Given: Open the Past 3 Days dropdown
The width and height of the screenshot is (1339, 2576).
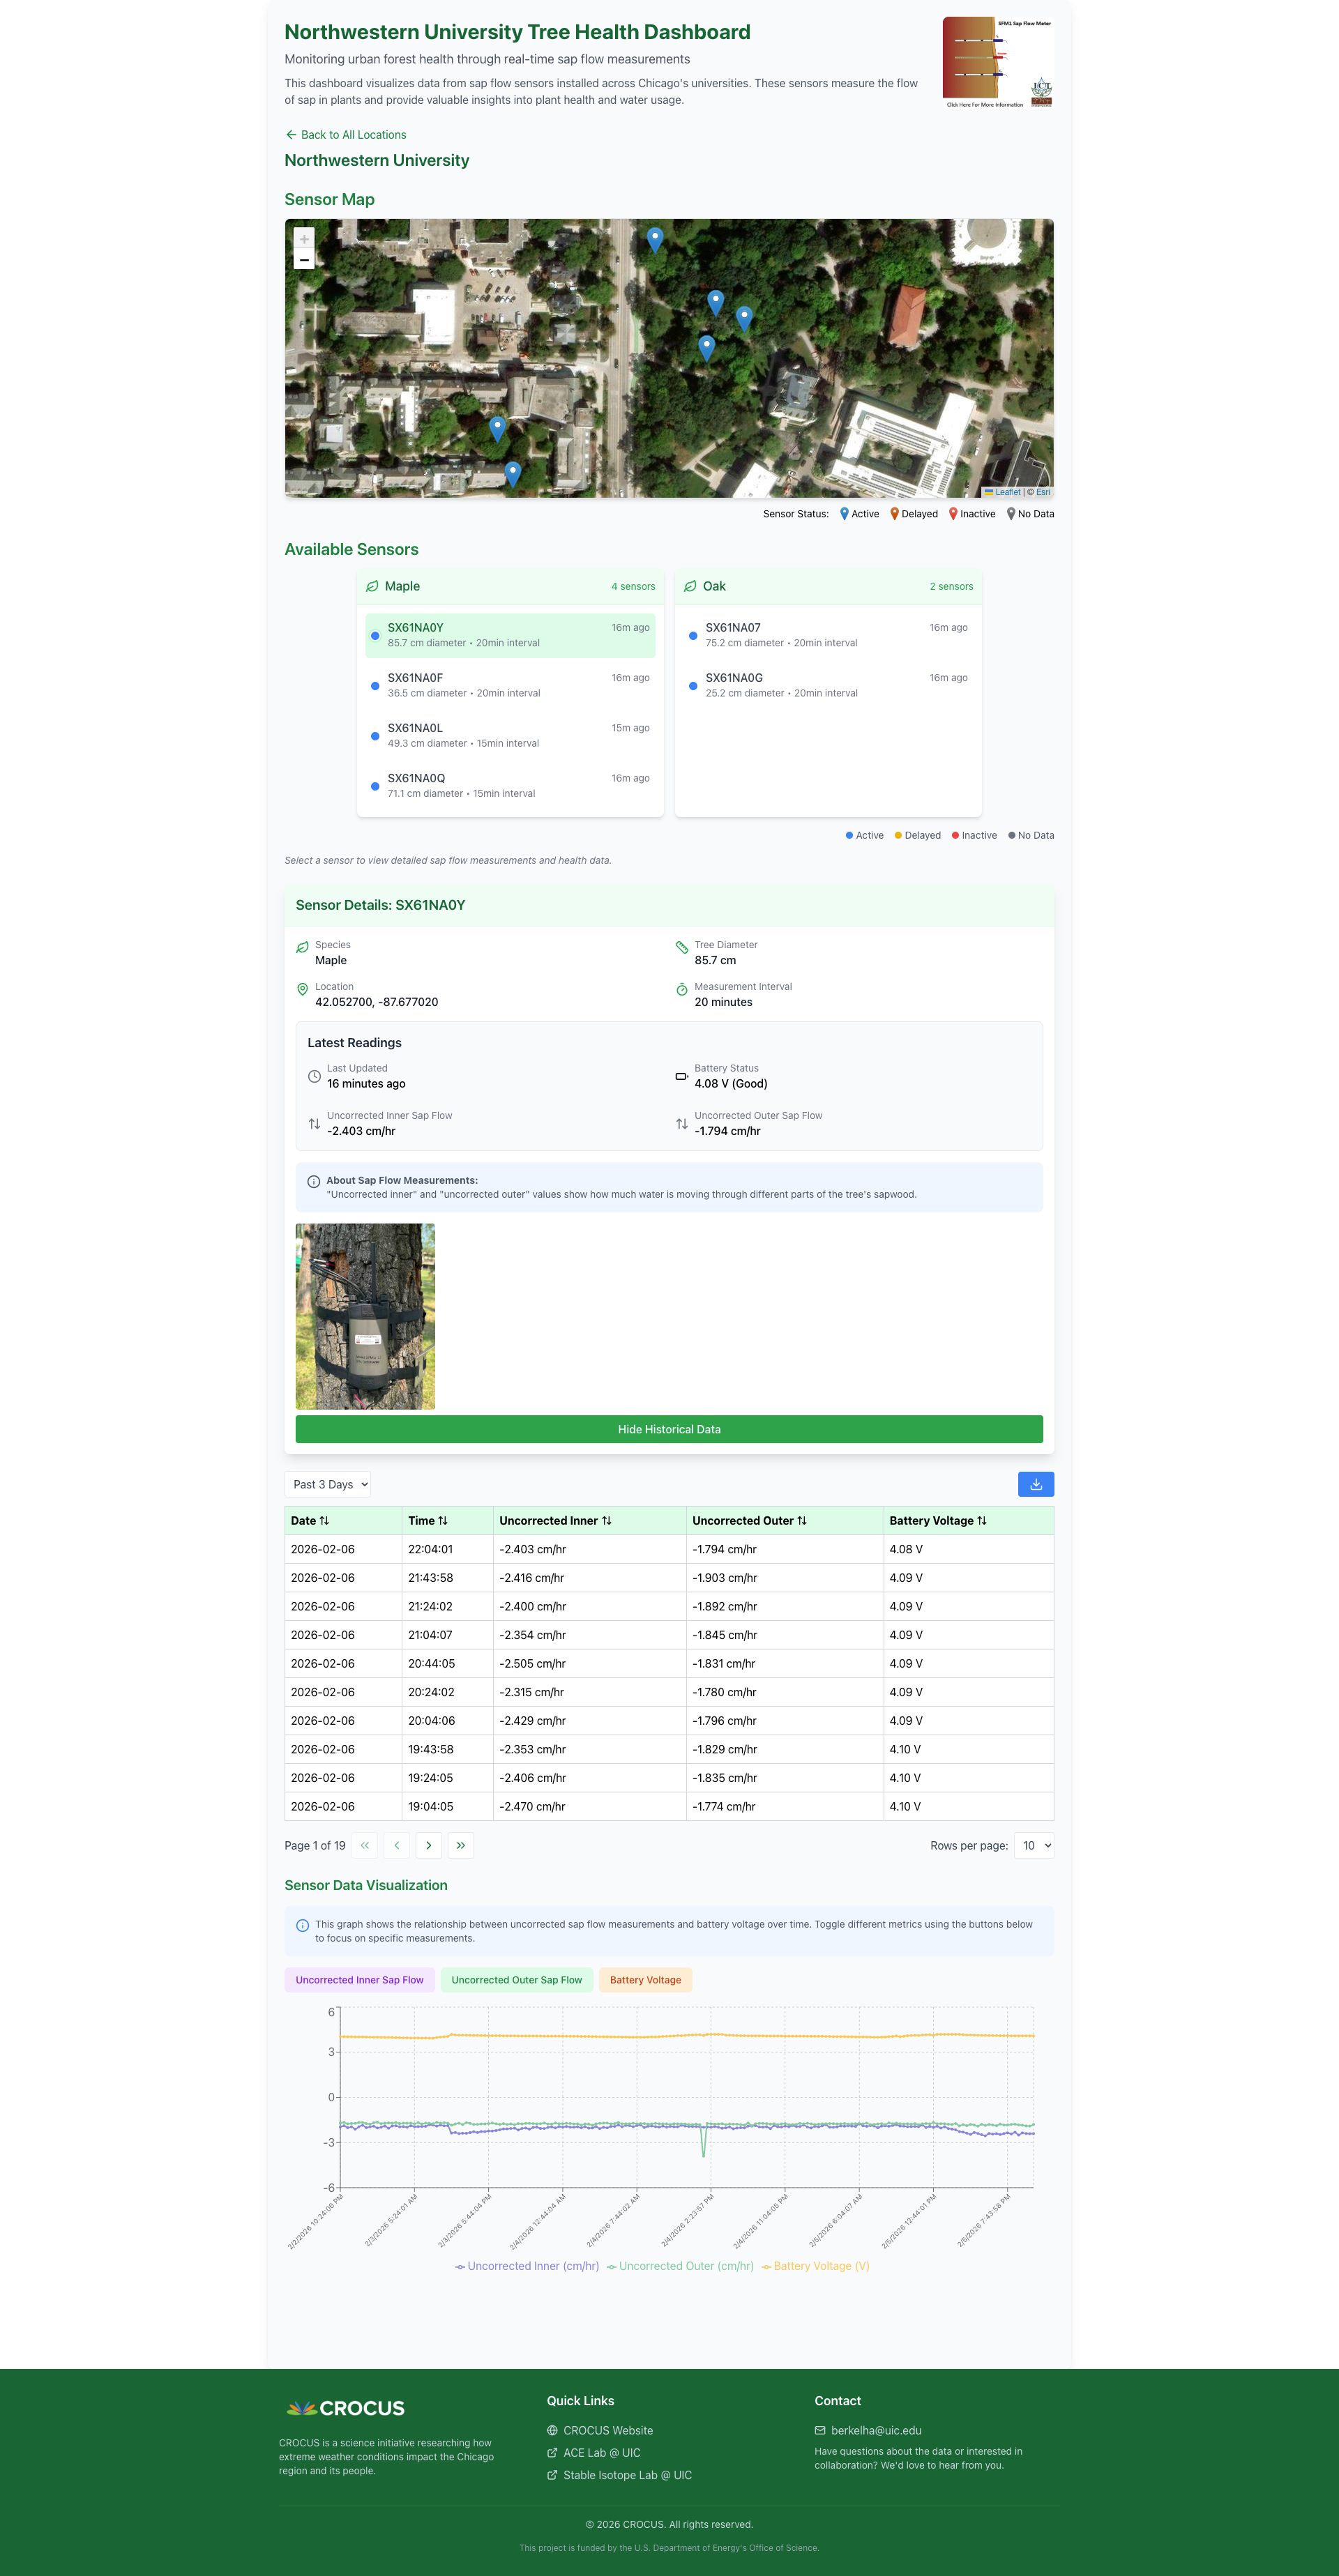Looking at the screenshot, I should point(327,1484).
